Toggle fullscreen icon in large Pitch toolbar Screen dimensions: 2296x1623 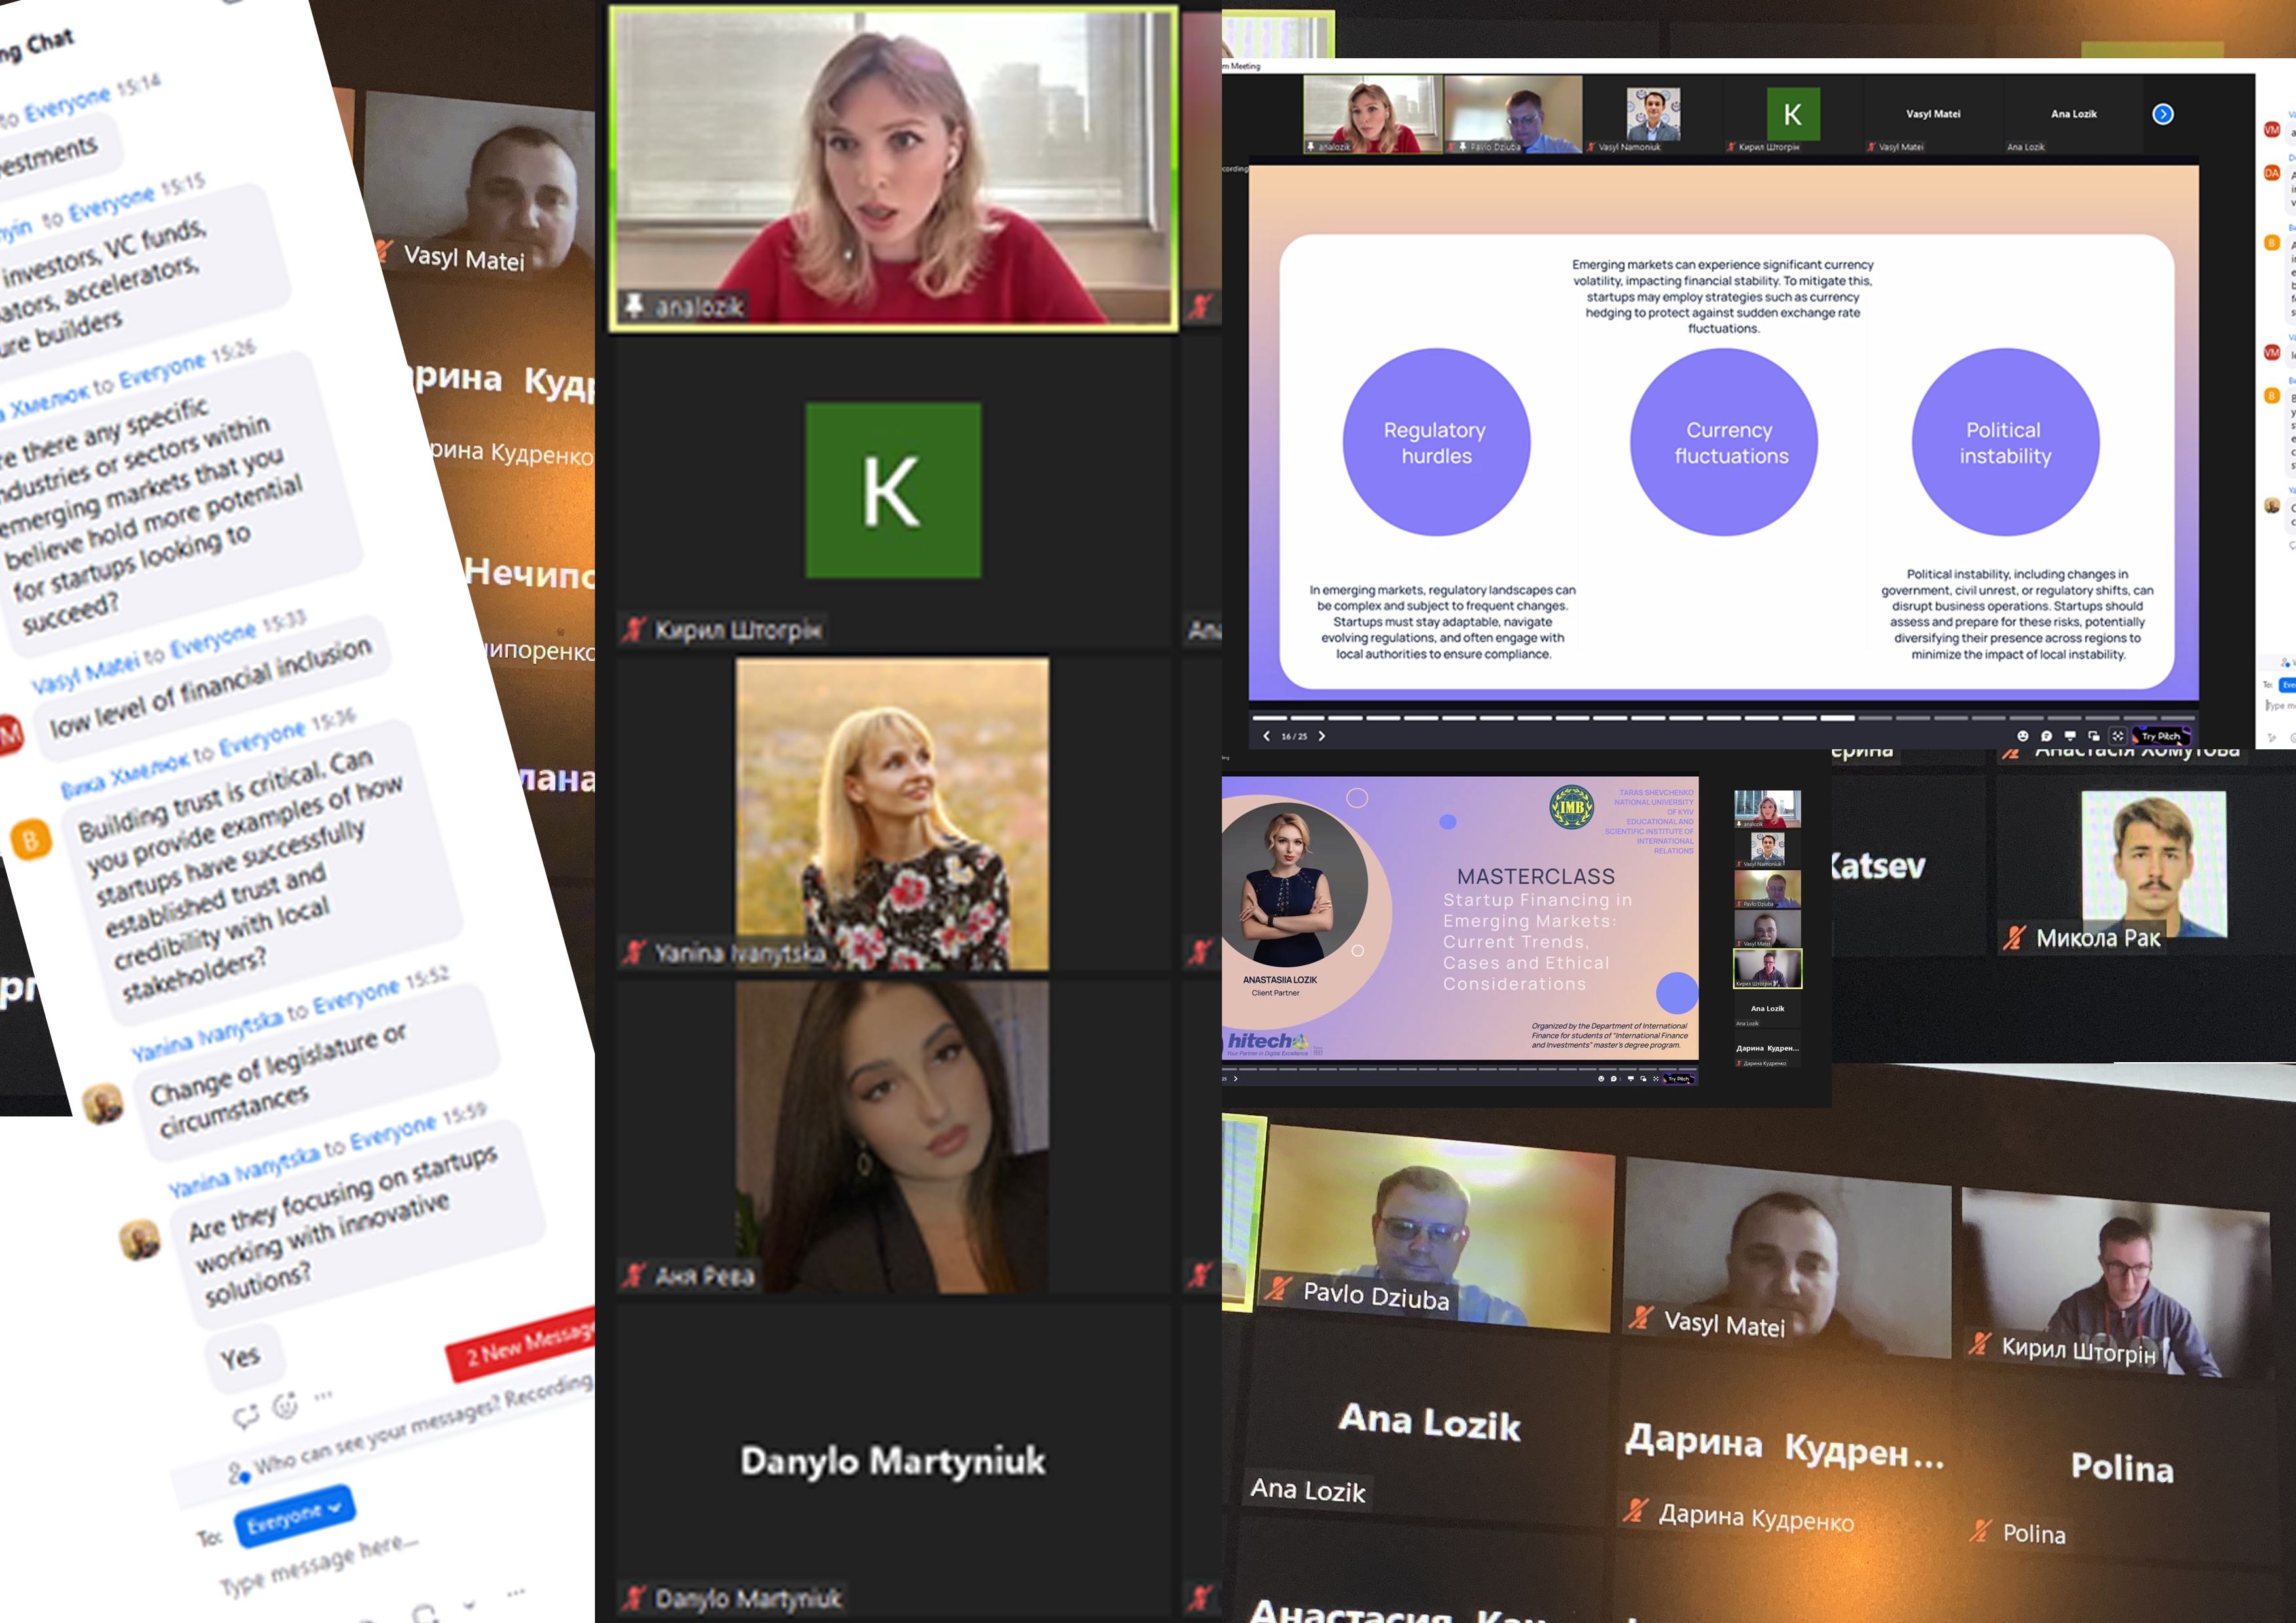[2118, 736]
